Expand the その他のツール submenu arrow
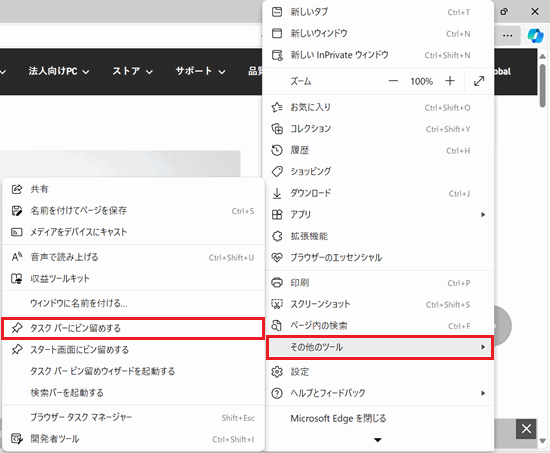Image resolution: width=550 pixels, height=453 pixels. click(x=483, y=347)
